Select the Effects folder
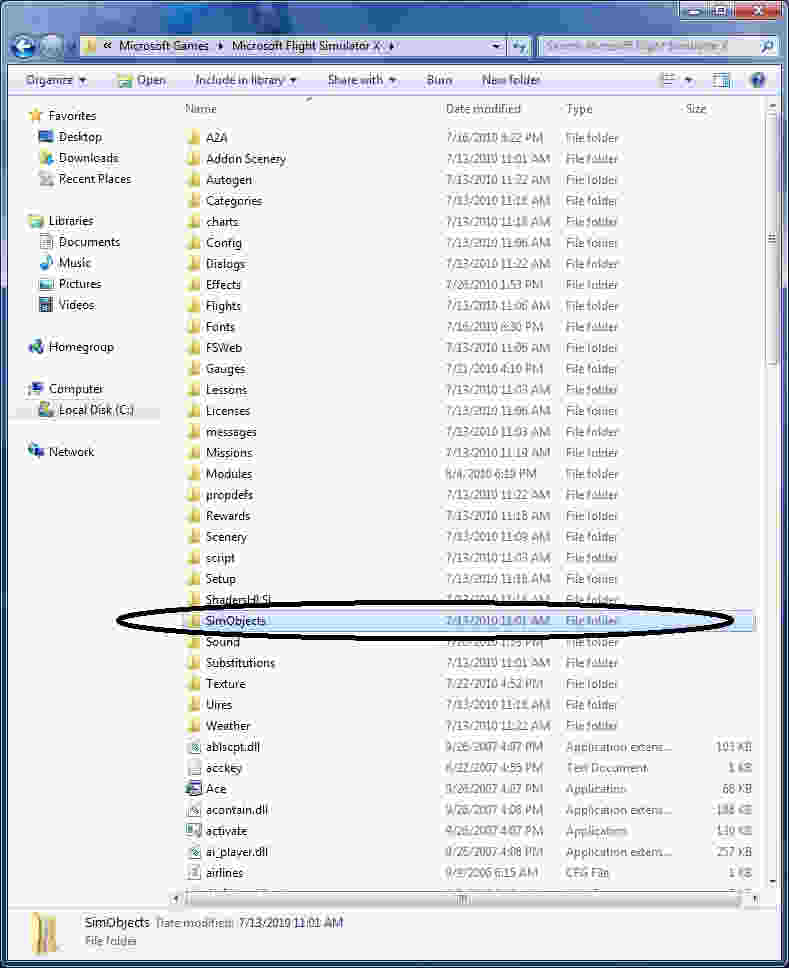This screenshot has width=789, height=968. (x=223, y=285)
